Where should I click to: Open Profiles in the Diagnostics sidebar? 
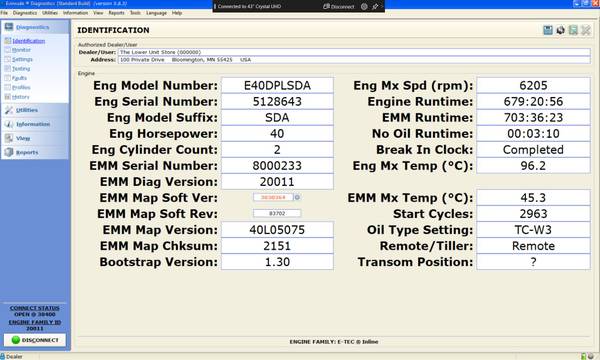click(x=21, y=88)
